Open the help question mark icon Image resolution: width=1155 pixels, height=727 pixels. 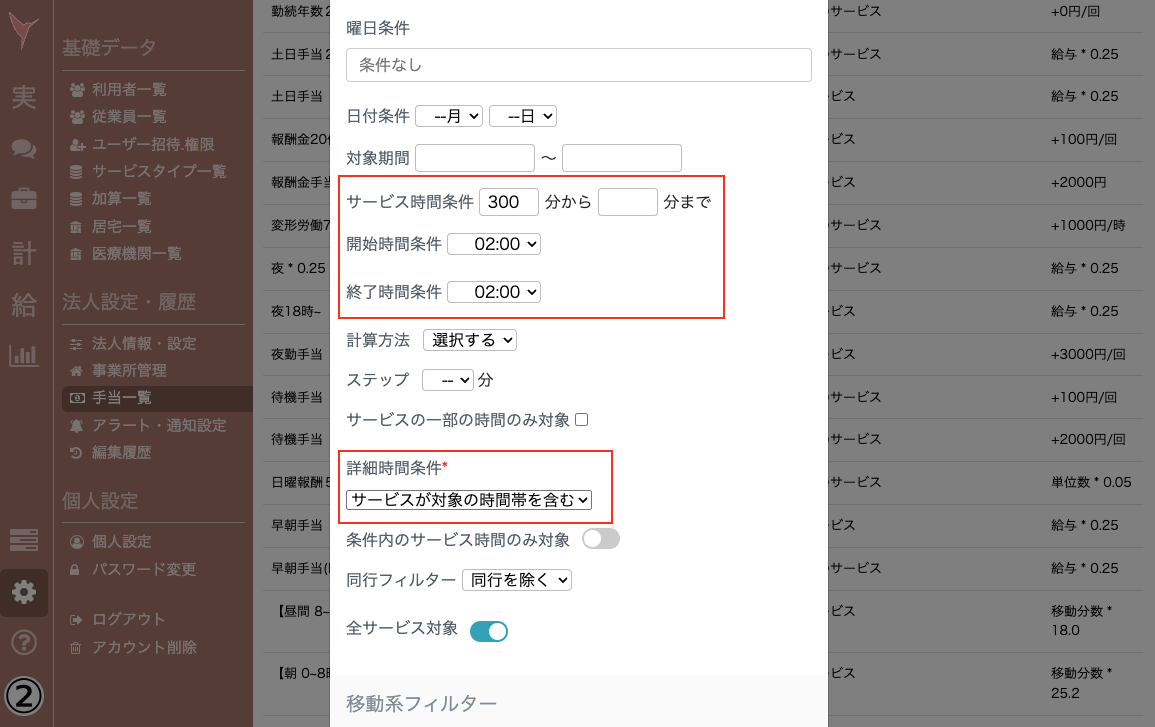tap(24, 643)
